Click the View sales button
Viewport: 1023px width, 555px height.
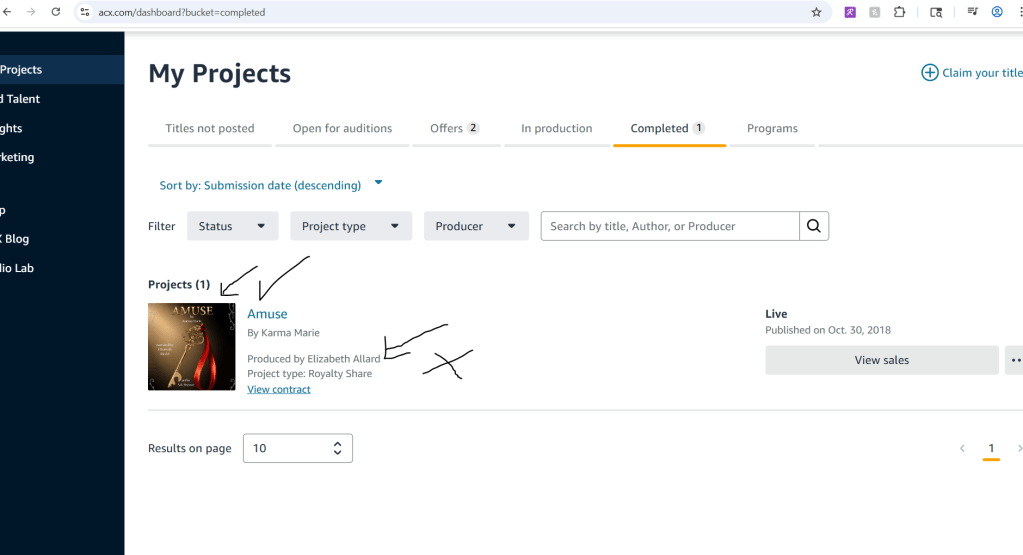[881, 360]
